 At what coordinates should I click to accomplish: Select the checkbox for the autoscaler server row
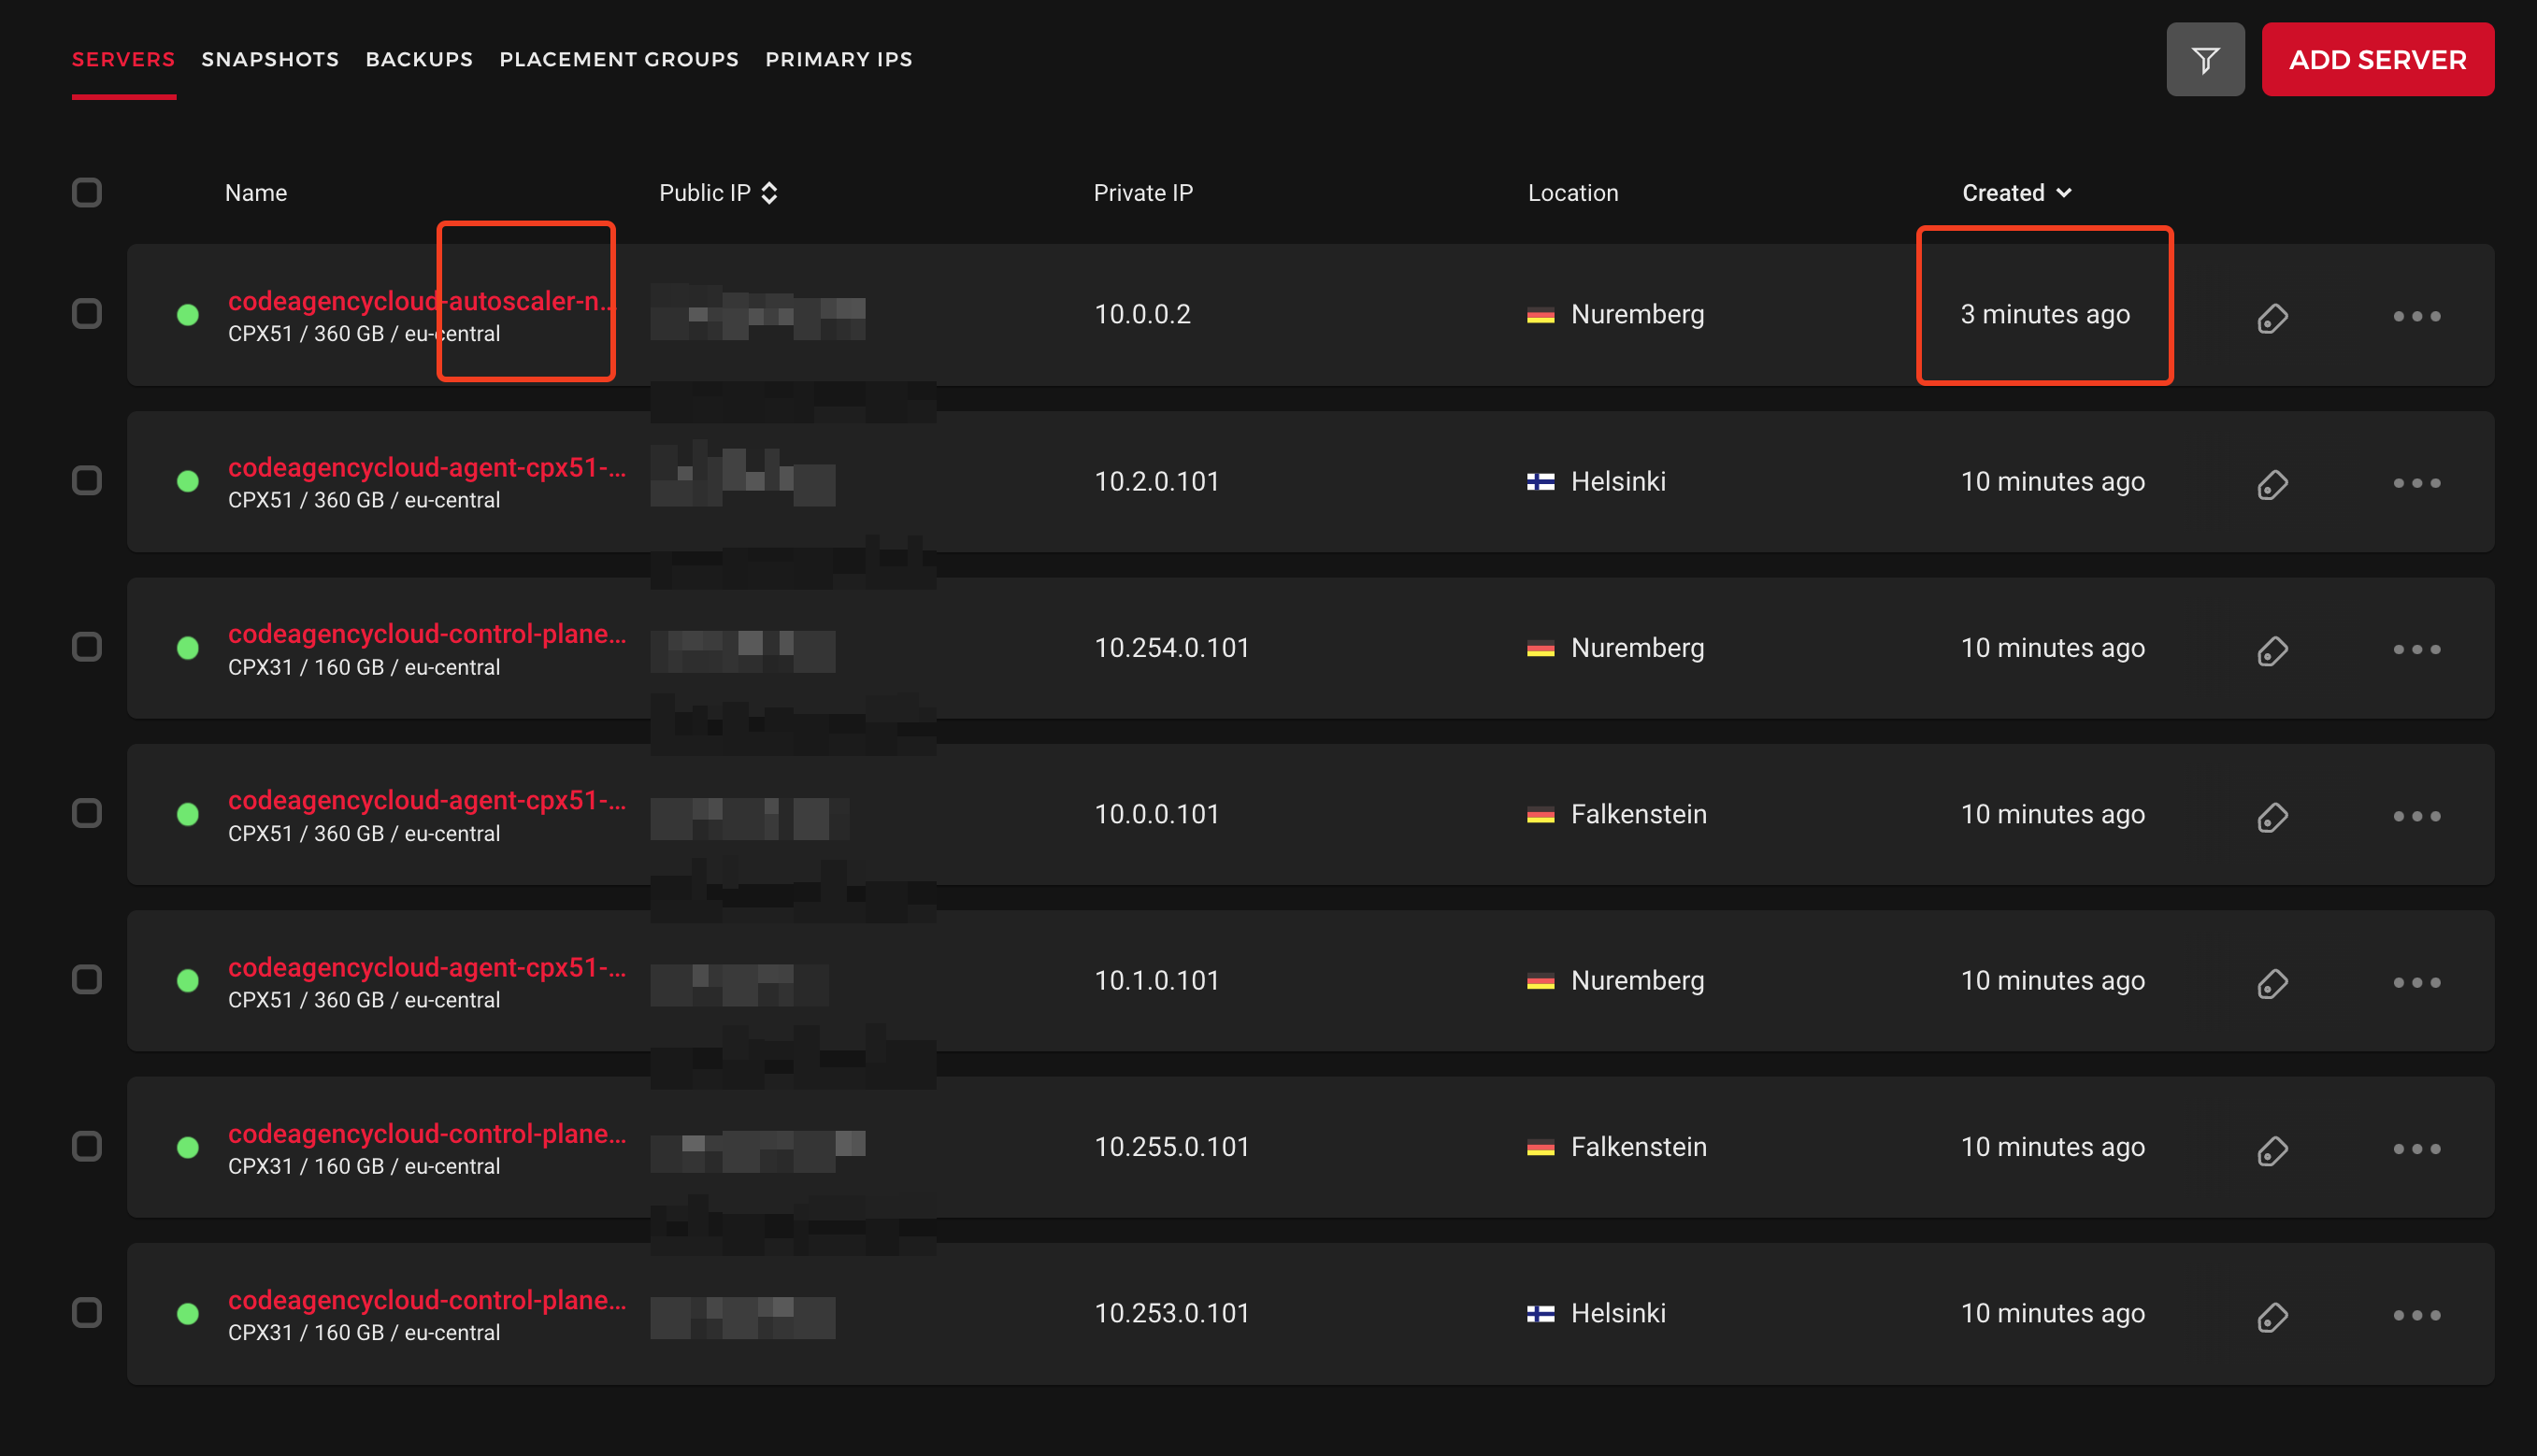point(87,313)
